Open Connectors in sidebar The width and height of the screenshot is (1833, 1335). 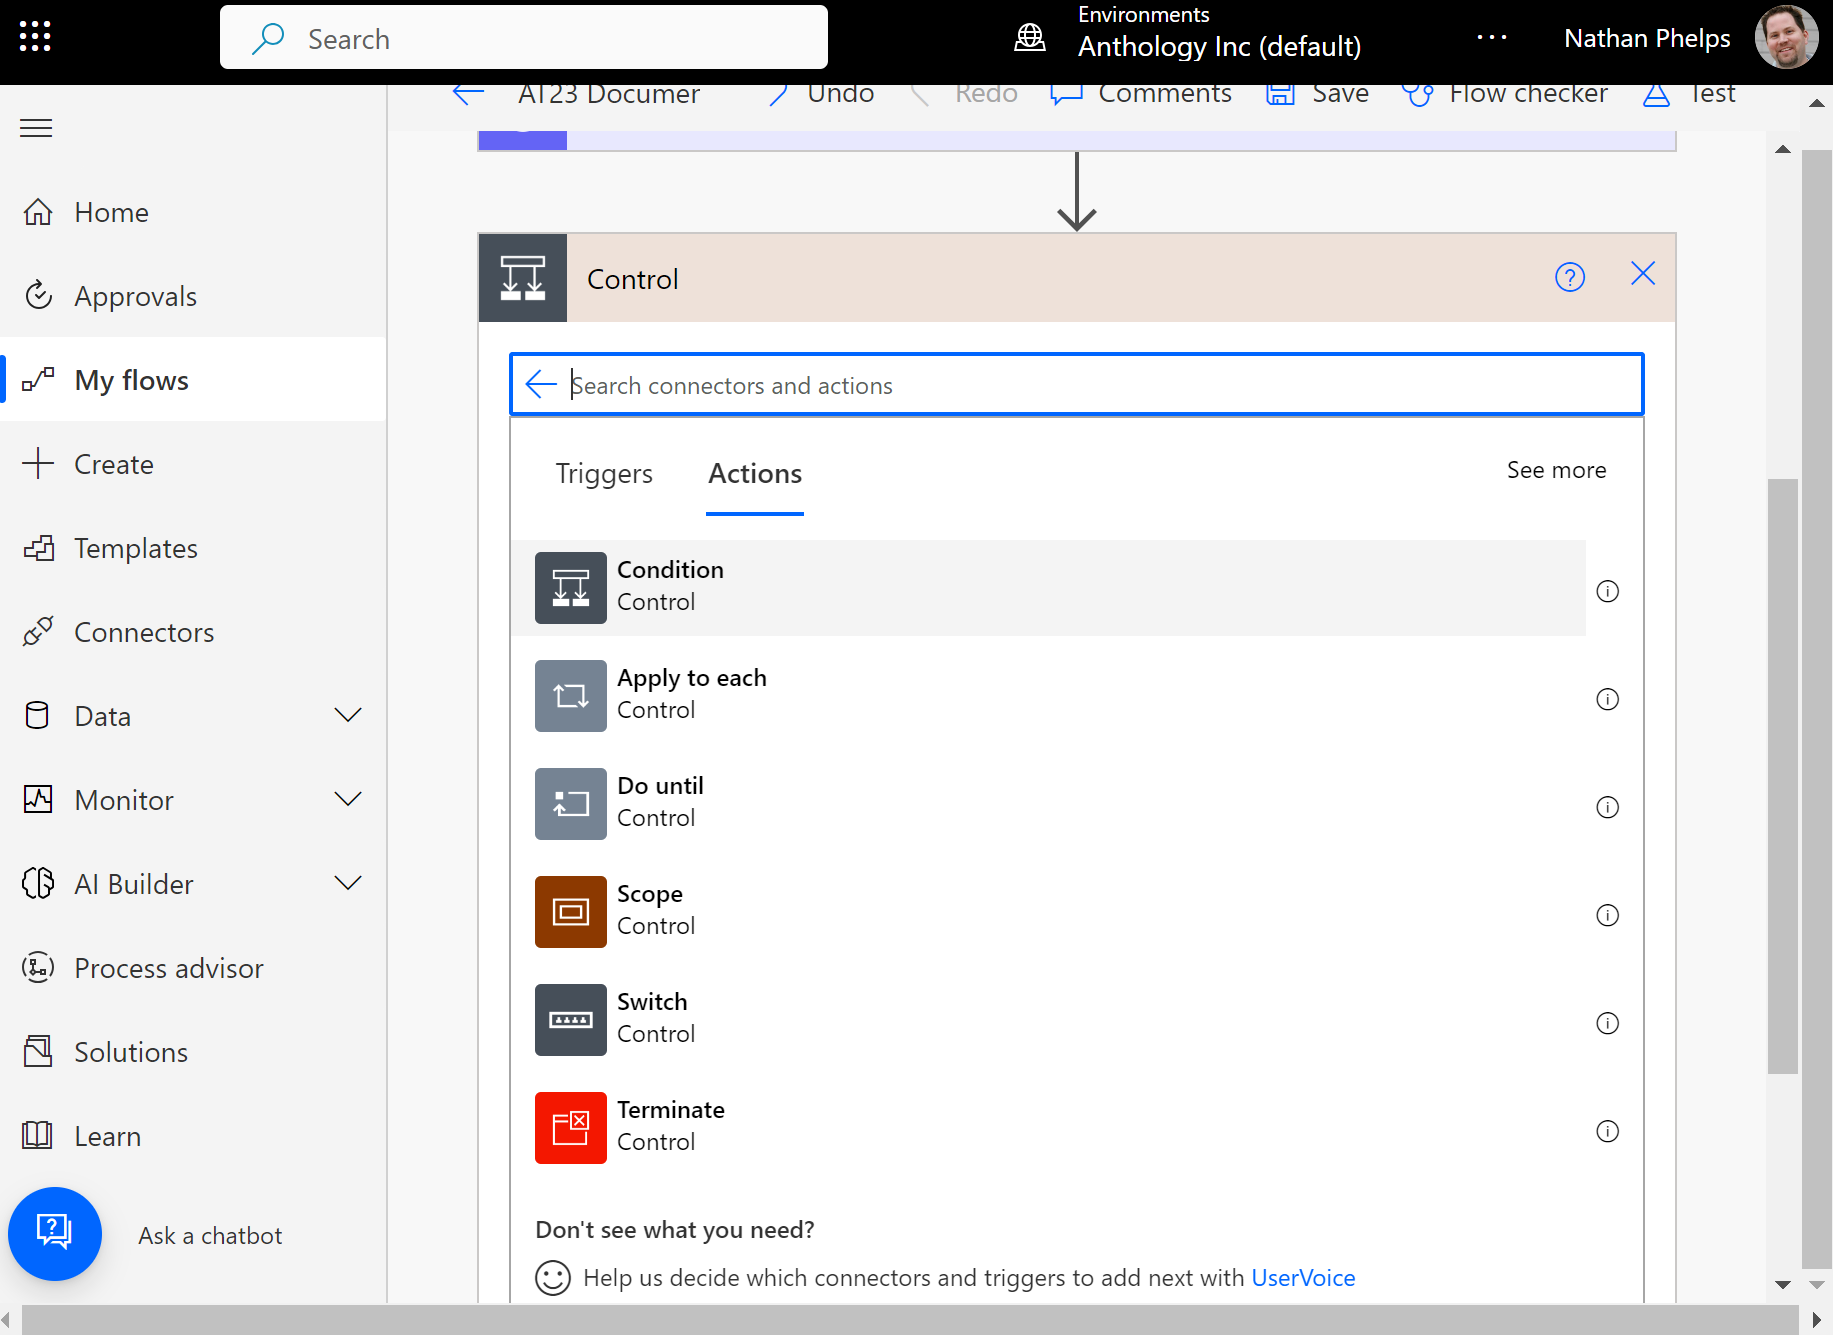click(x=193, y=632)
